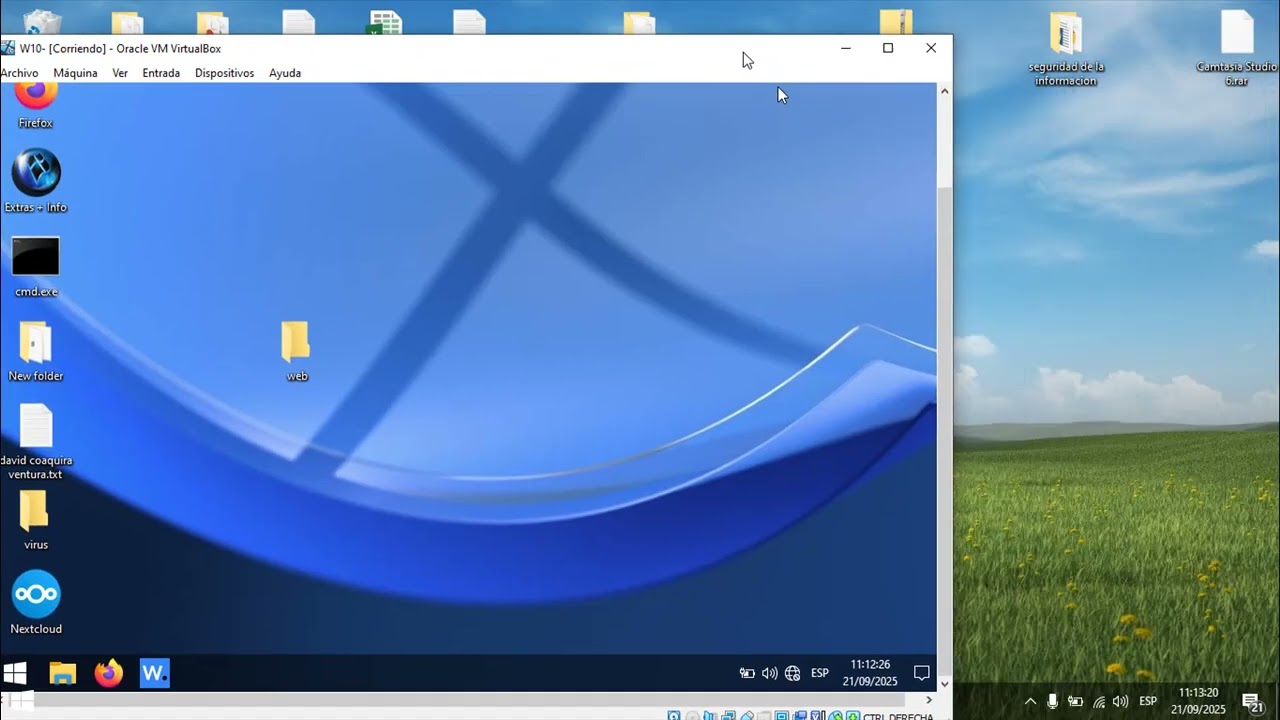Open File Explorer from the guest taskbar
This screenshot has height=720, width=1280.
pos(63,673)
